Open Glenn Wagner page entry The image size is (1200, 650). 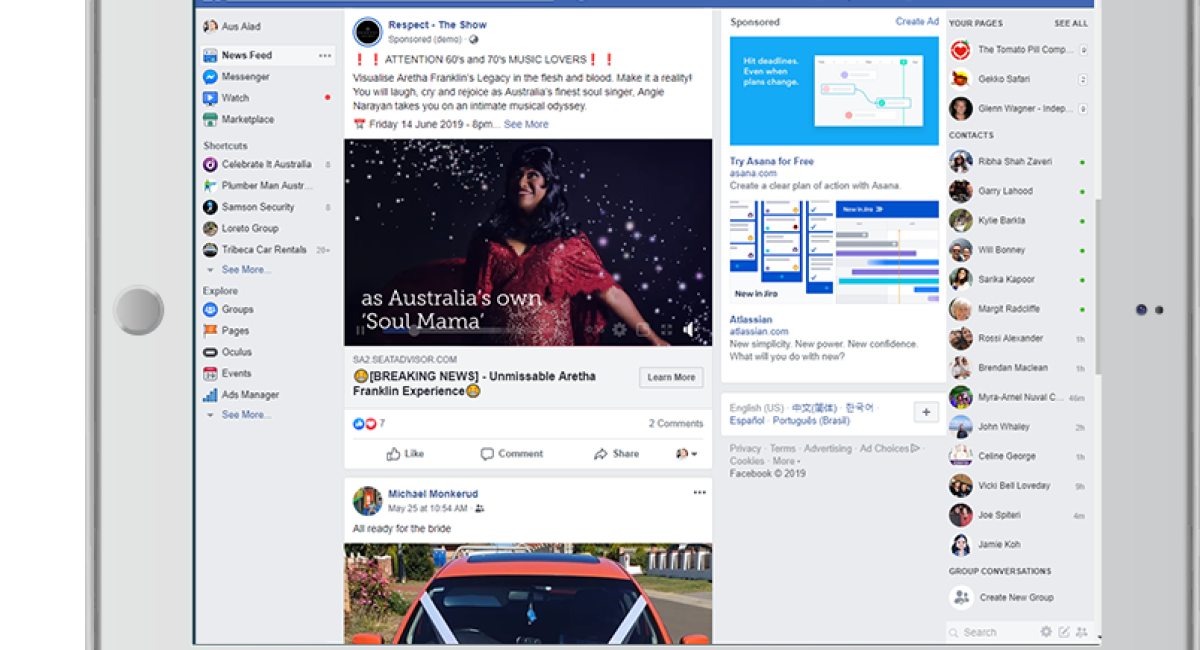[x=1018, y=109]
